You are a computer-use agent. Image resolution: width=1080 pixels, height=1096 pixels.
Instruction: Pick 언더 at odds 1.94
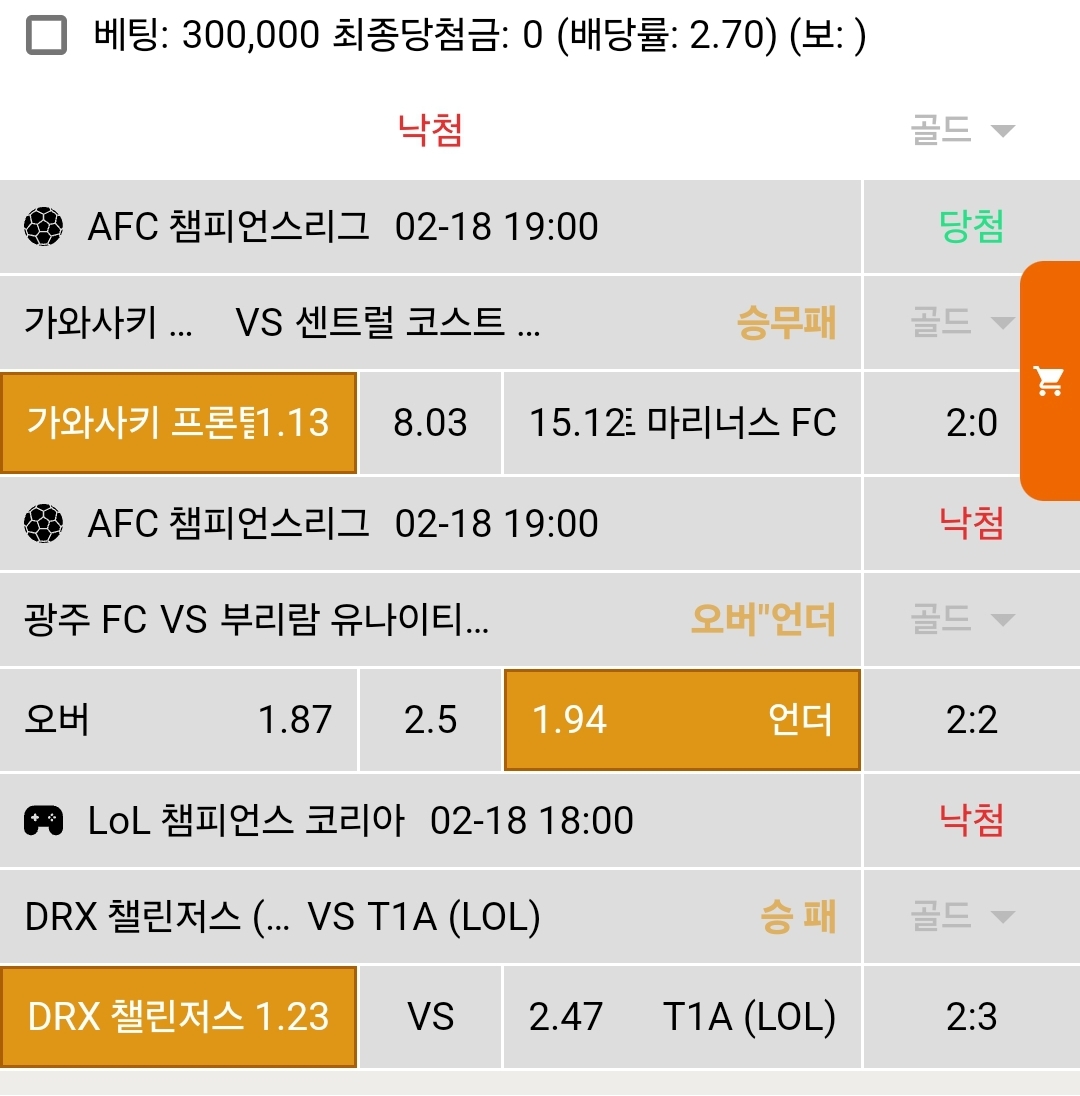point(682,720)
